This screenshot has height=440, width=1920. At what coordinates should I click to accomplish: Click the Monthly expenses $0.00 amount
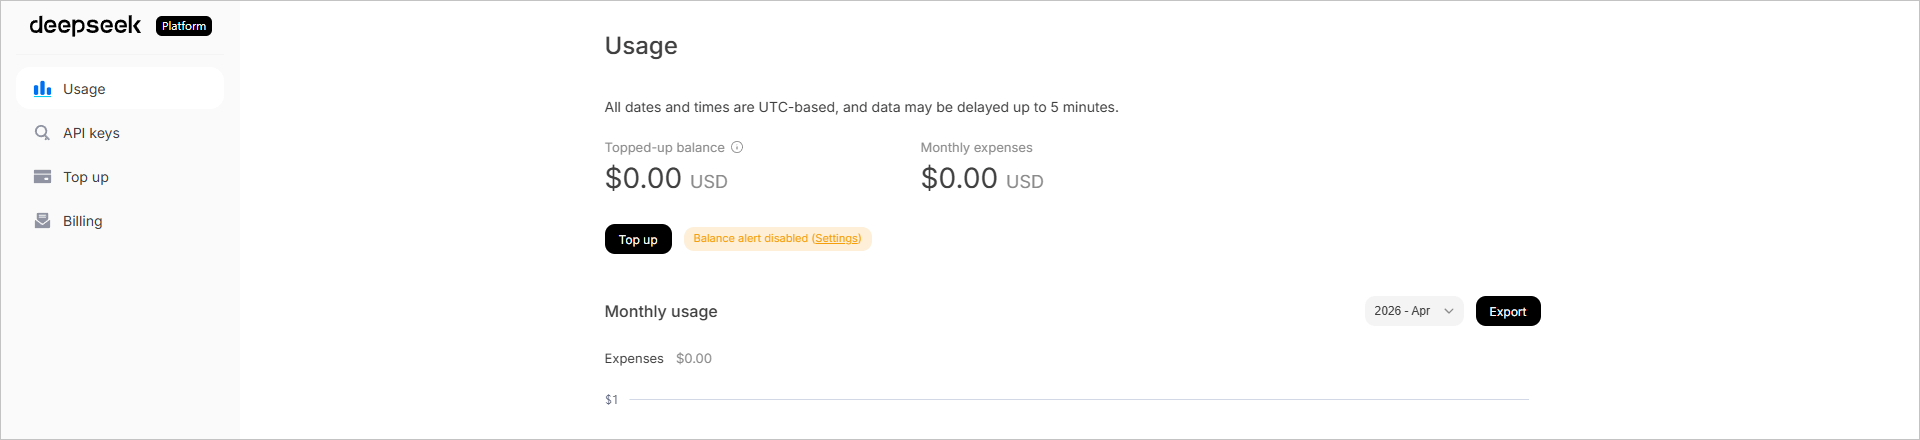point(959,178)
